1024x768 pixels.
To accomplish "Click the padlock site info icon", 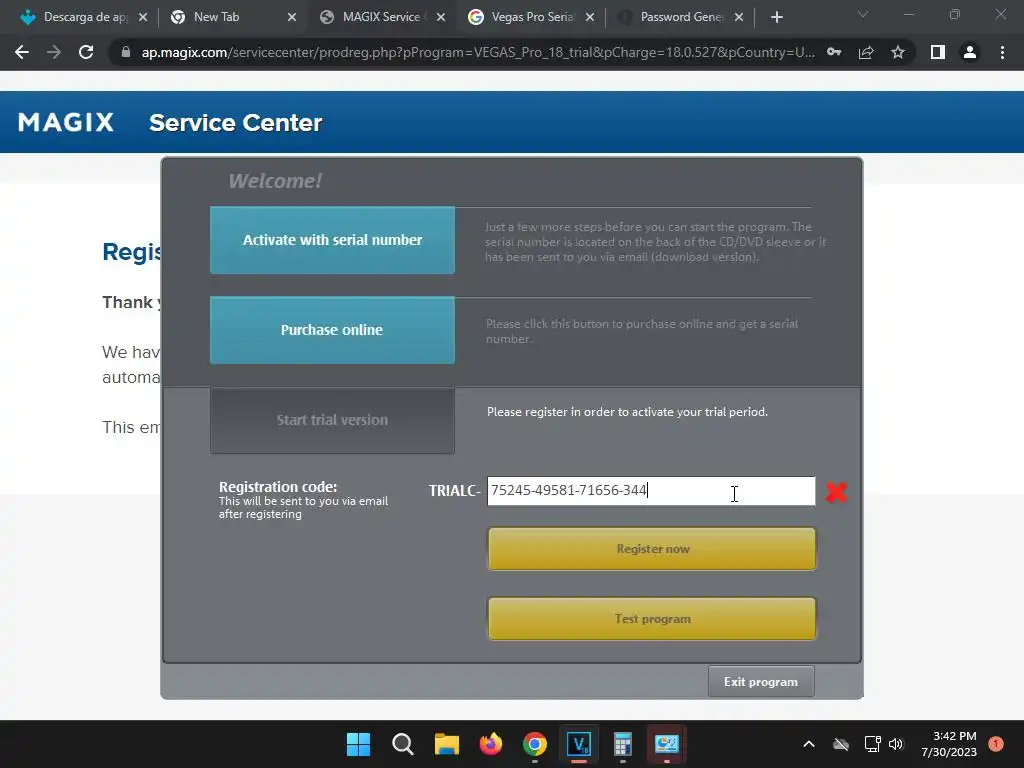I will 126,52.
